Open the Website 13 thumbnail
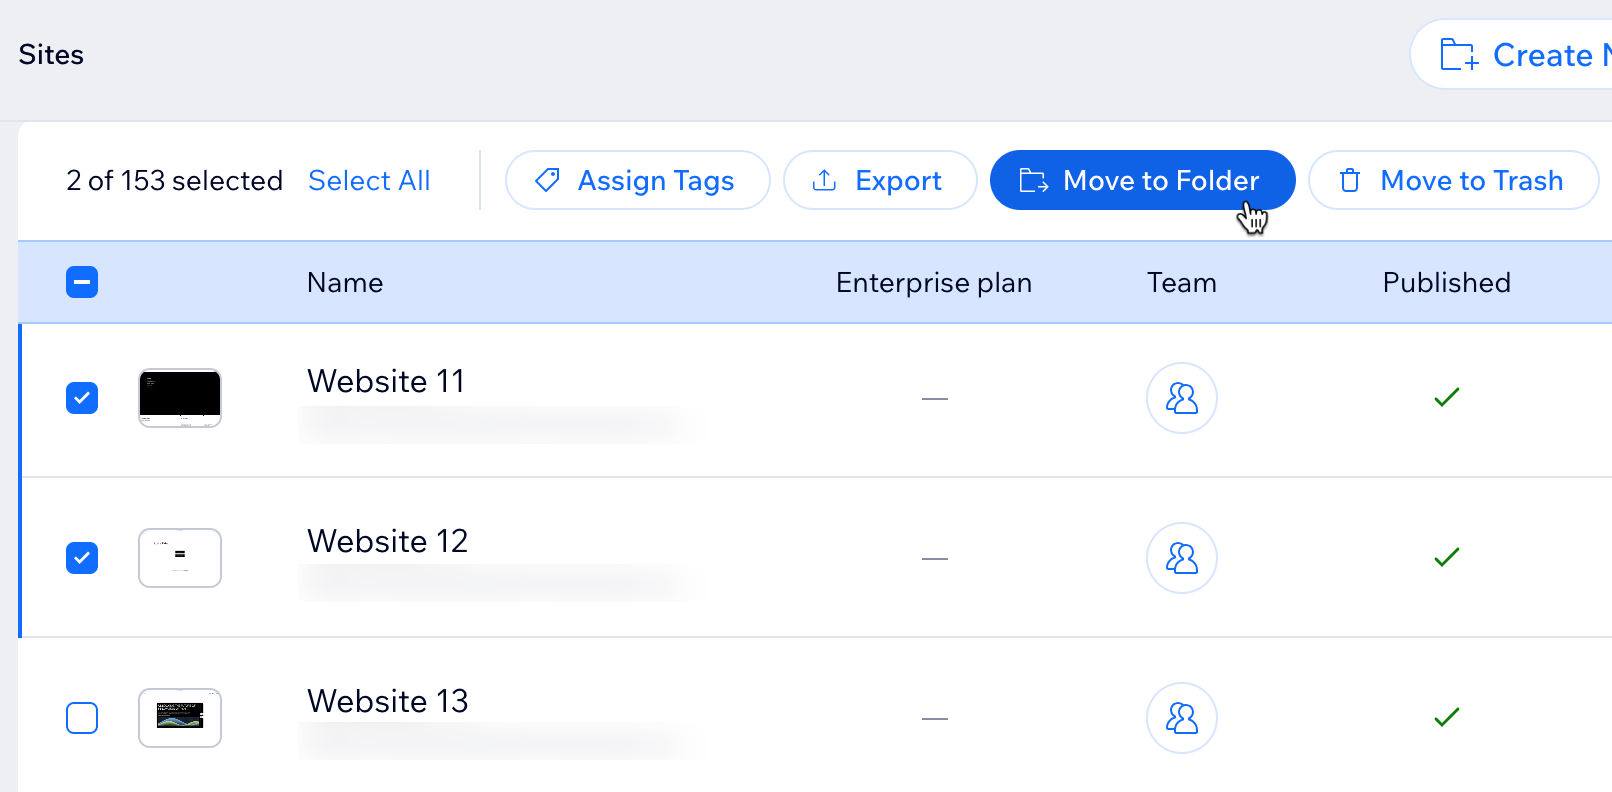1612x792 pixels. tap(180, 718)
